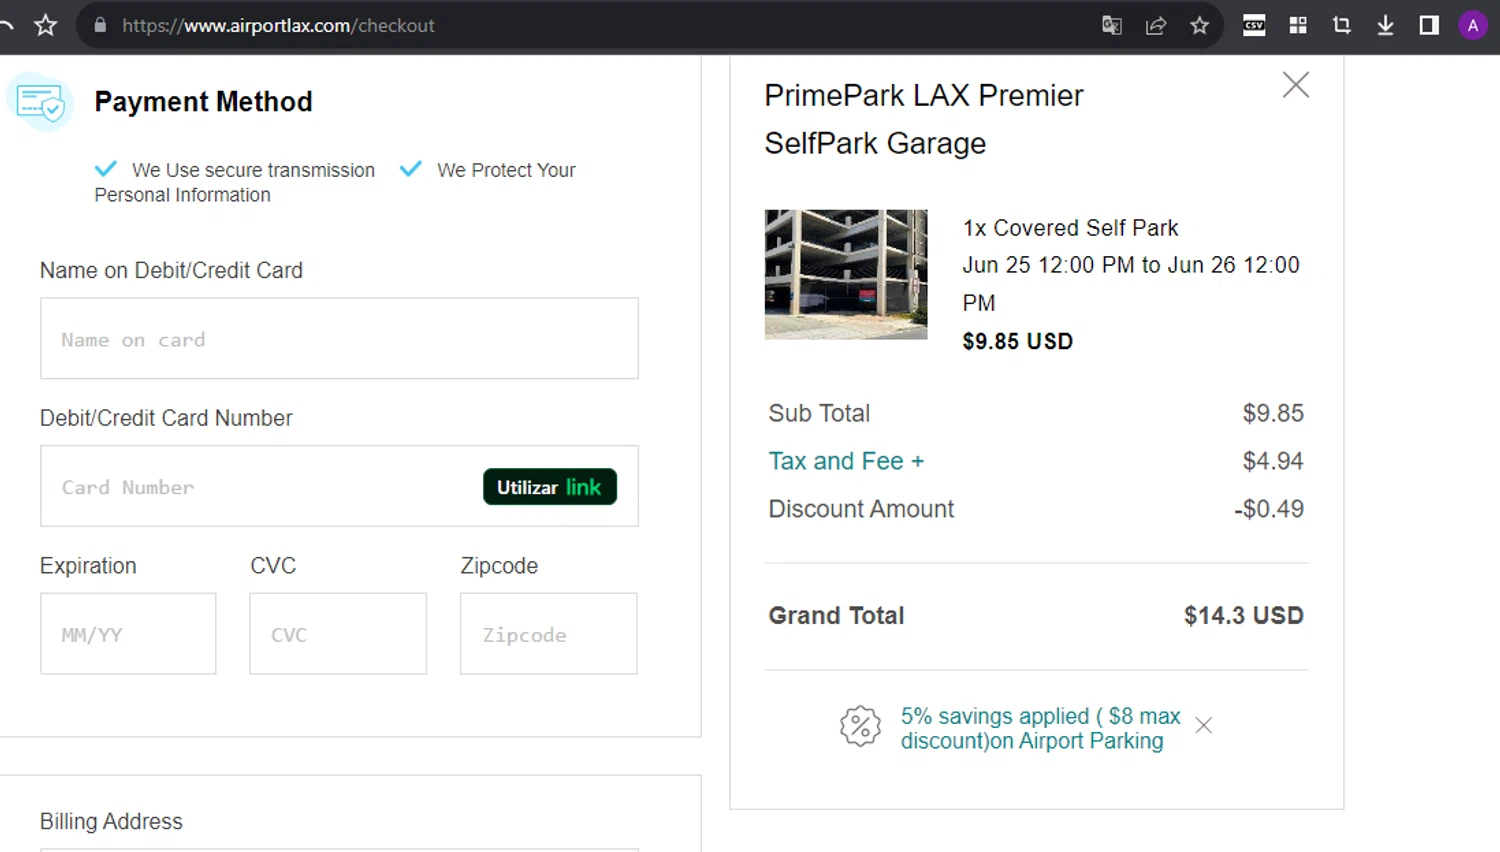Share this page using the share icon

pos(1156,26)
